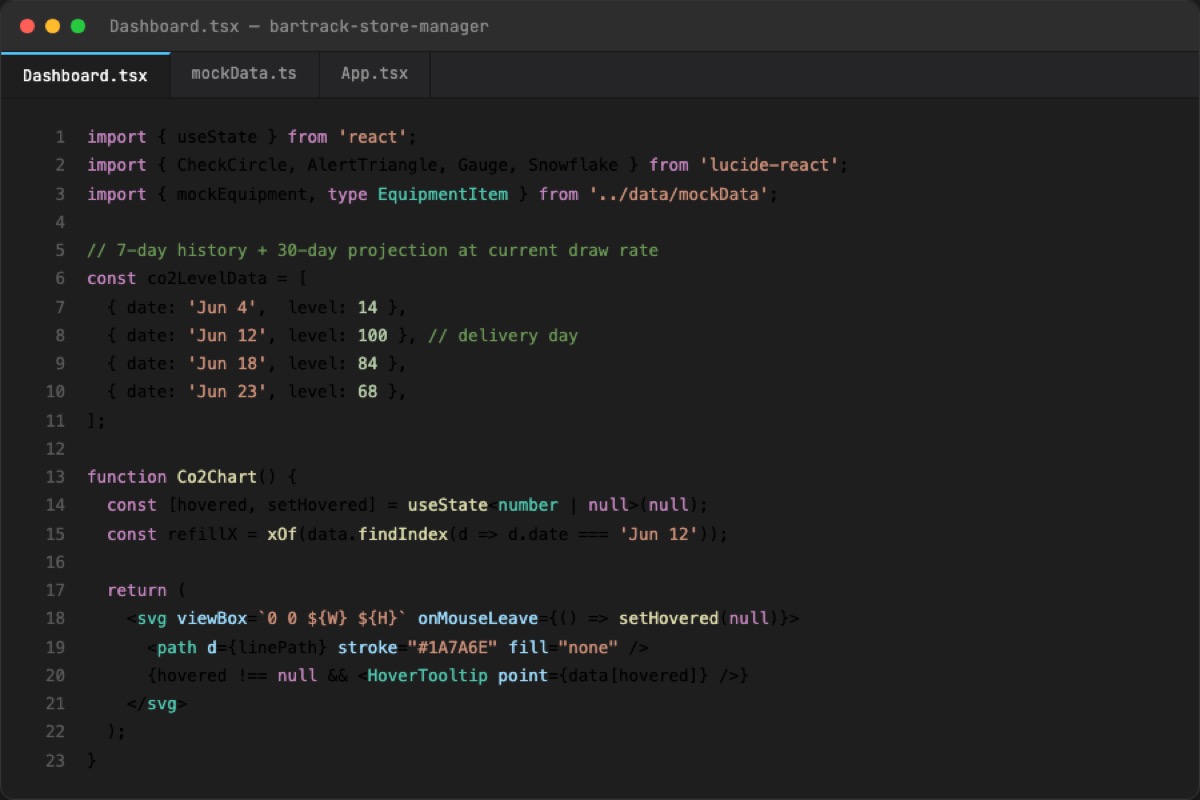Open the mockData.ts tab
The image size is (1200, 800).
pyautogui.click(x=245, y=74)
